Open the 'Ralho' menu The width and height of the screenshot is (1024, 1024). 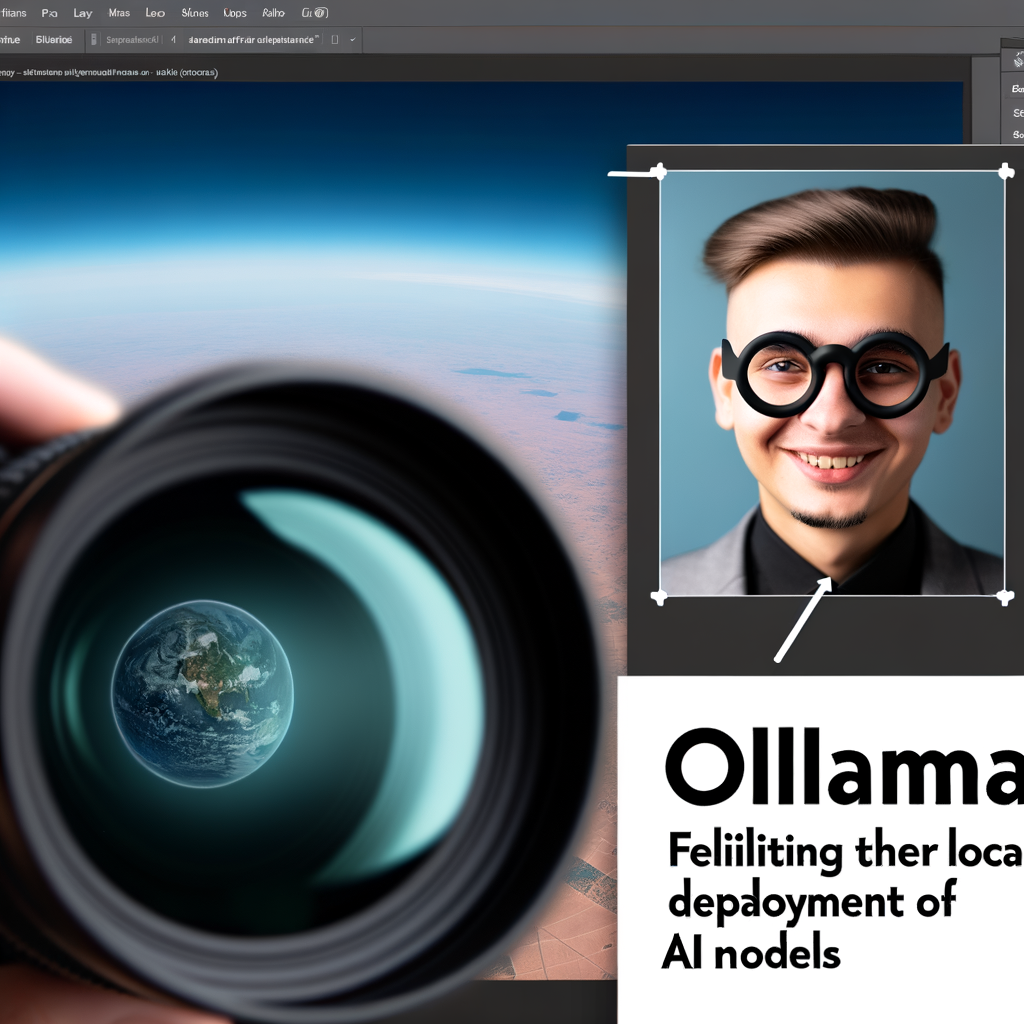tap(274, 13)
